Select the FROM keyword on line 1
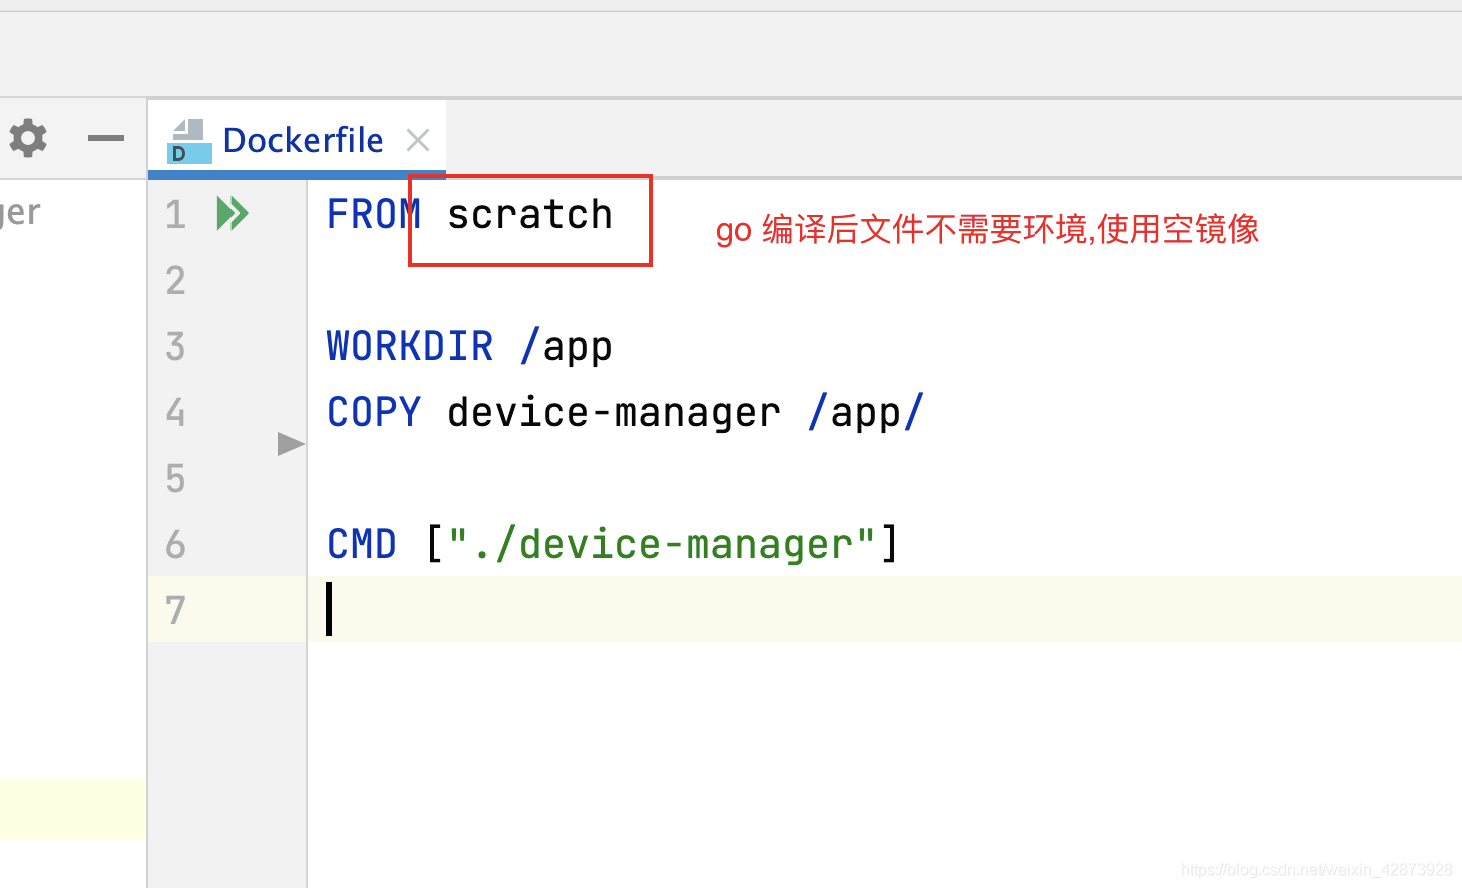The image size is (1462, 888). pyautogui.click(x=372, y=213)
